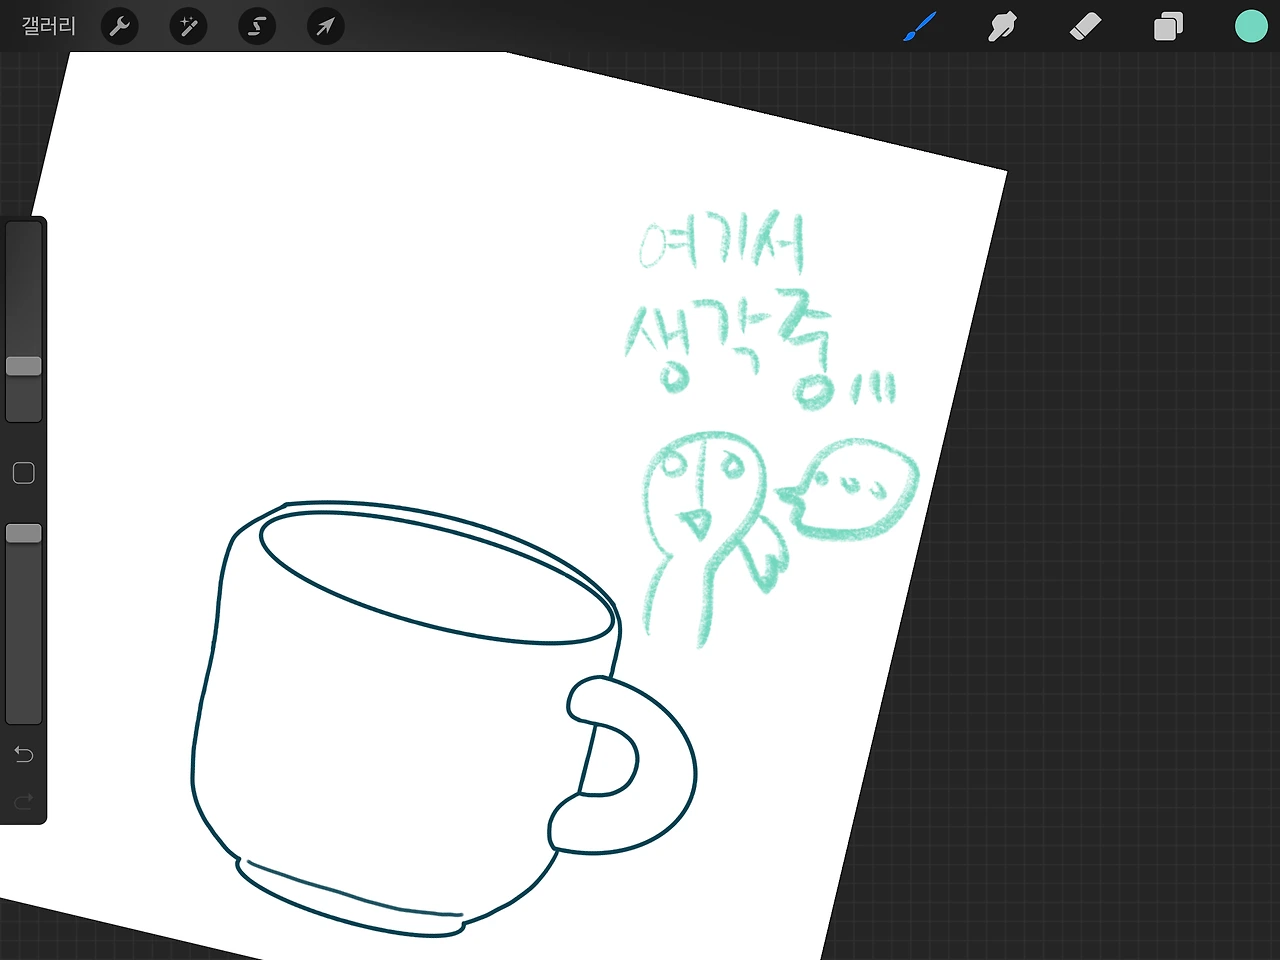Image resolution: width=1280 pixels, height=960 pixels.
Task: Undo the last stroke
Action: coord(24,754)
